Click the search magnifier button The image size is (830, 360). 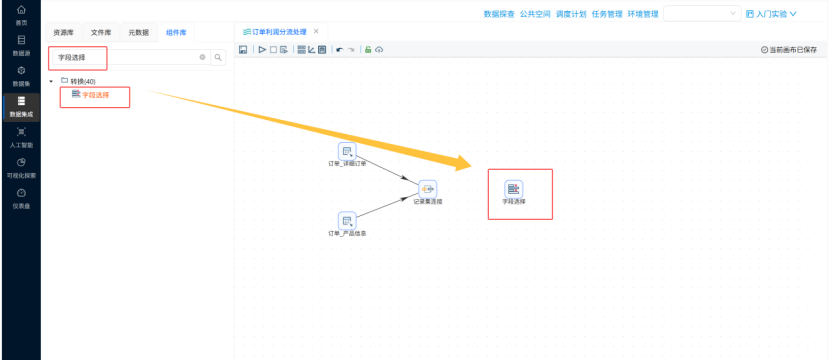coord(218,57)
